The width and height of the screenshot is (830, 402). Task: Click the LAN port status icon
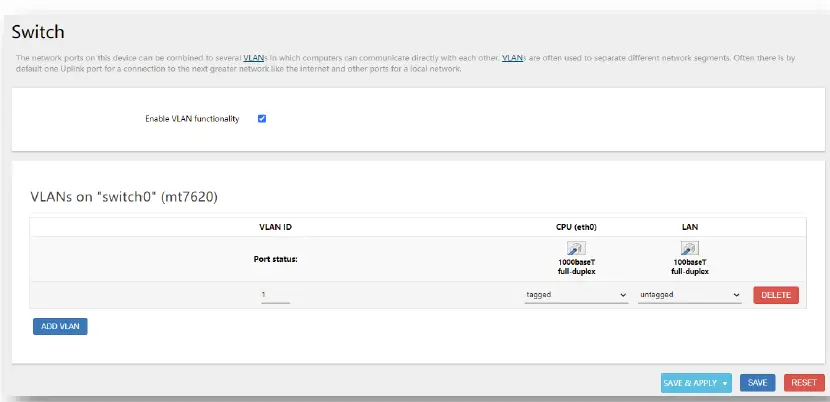tap(689, 248)
